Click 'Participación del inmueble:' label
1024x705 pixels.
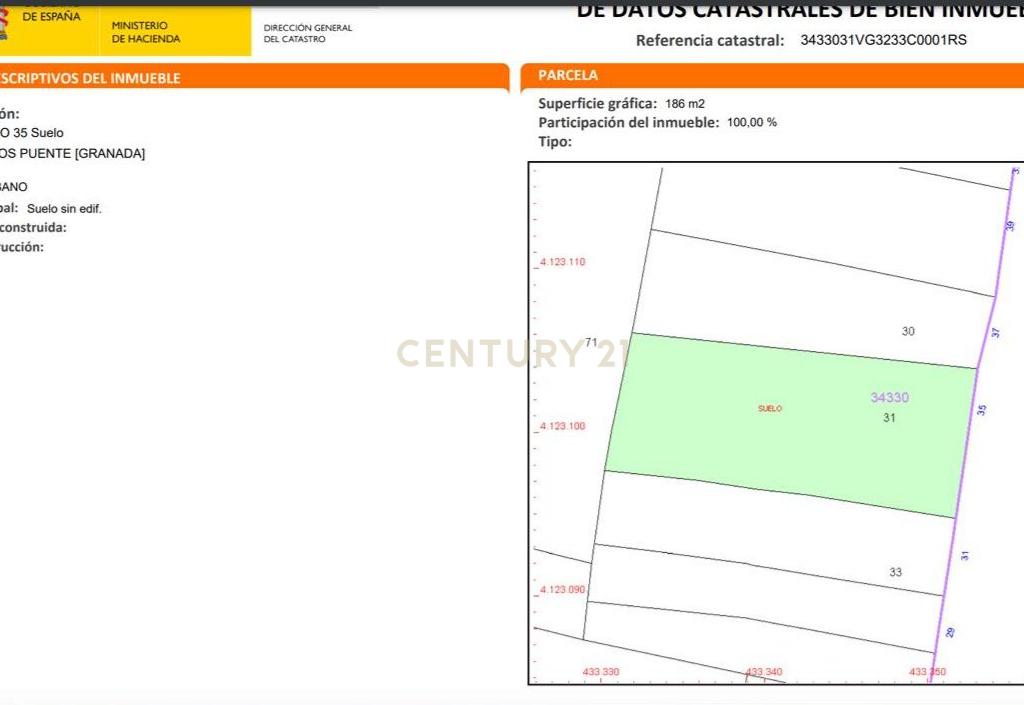click(x=628, y=122)
